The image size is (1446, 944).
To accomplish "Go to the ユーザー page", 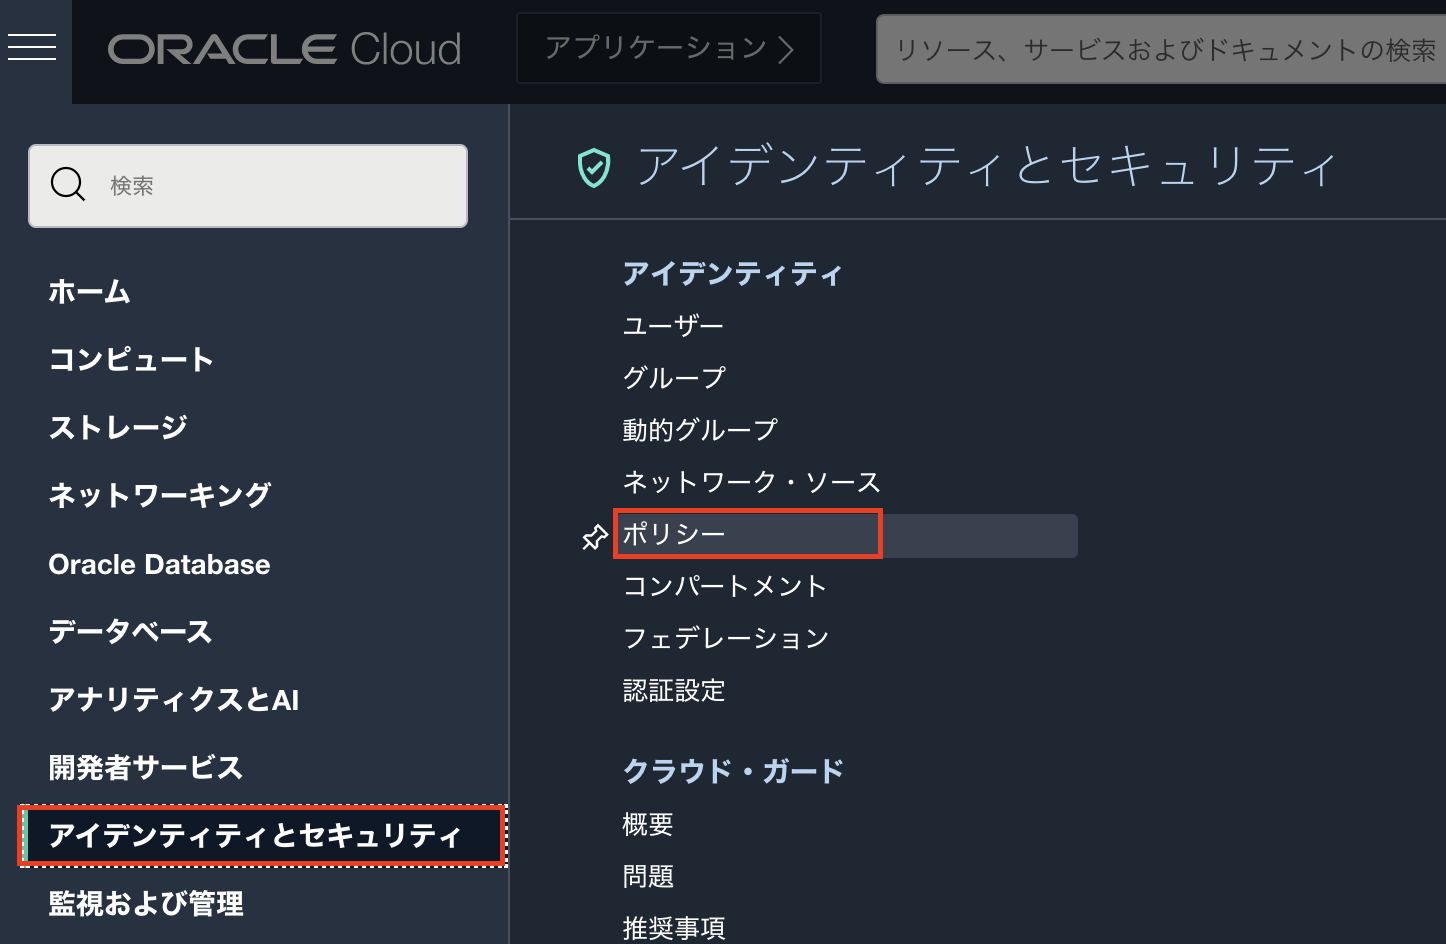I will point(673,326).
